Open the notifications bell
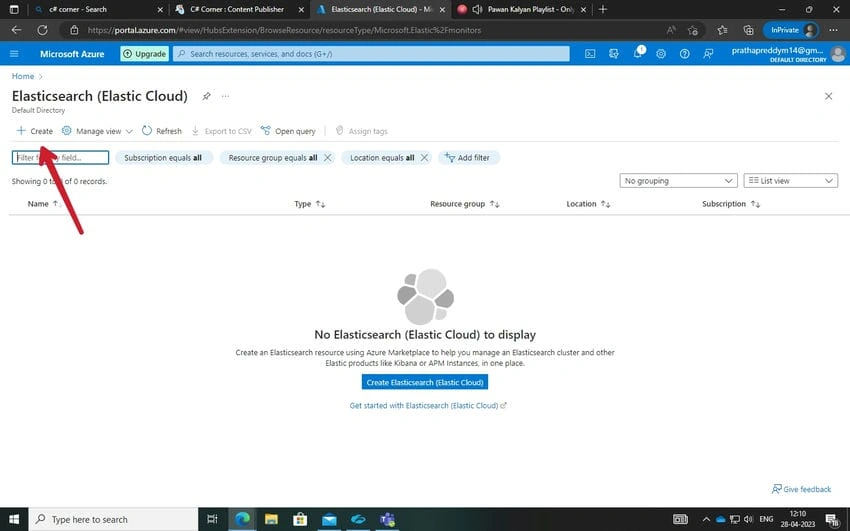This screenshot has height=531, width=850. pos(638,53)
